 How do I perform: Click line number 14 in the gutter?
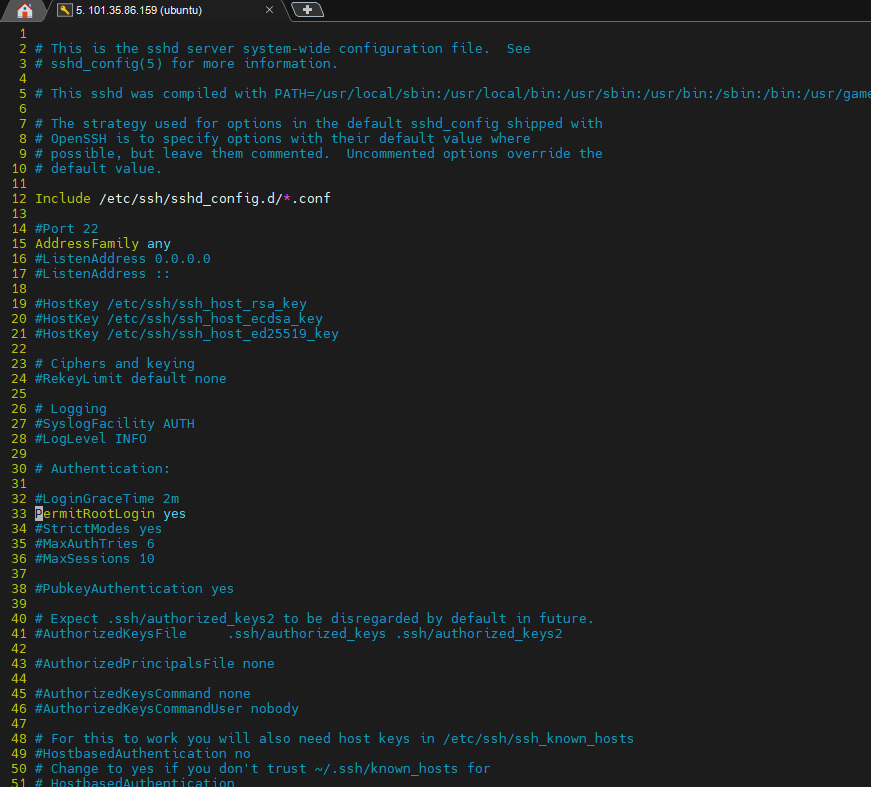pyautogui.click(x=18, y=228)
